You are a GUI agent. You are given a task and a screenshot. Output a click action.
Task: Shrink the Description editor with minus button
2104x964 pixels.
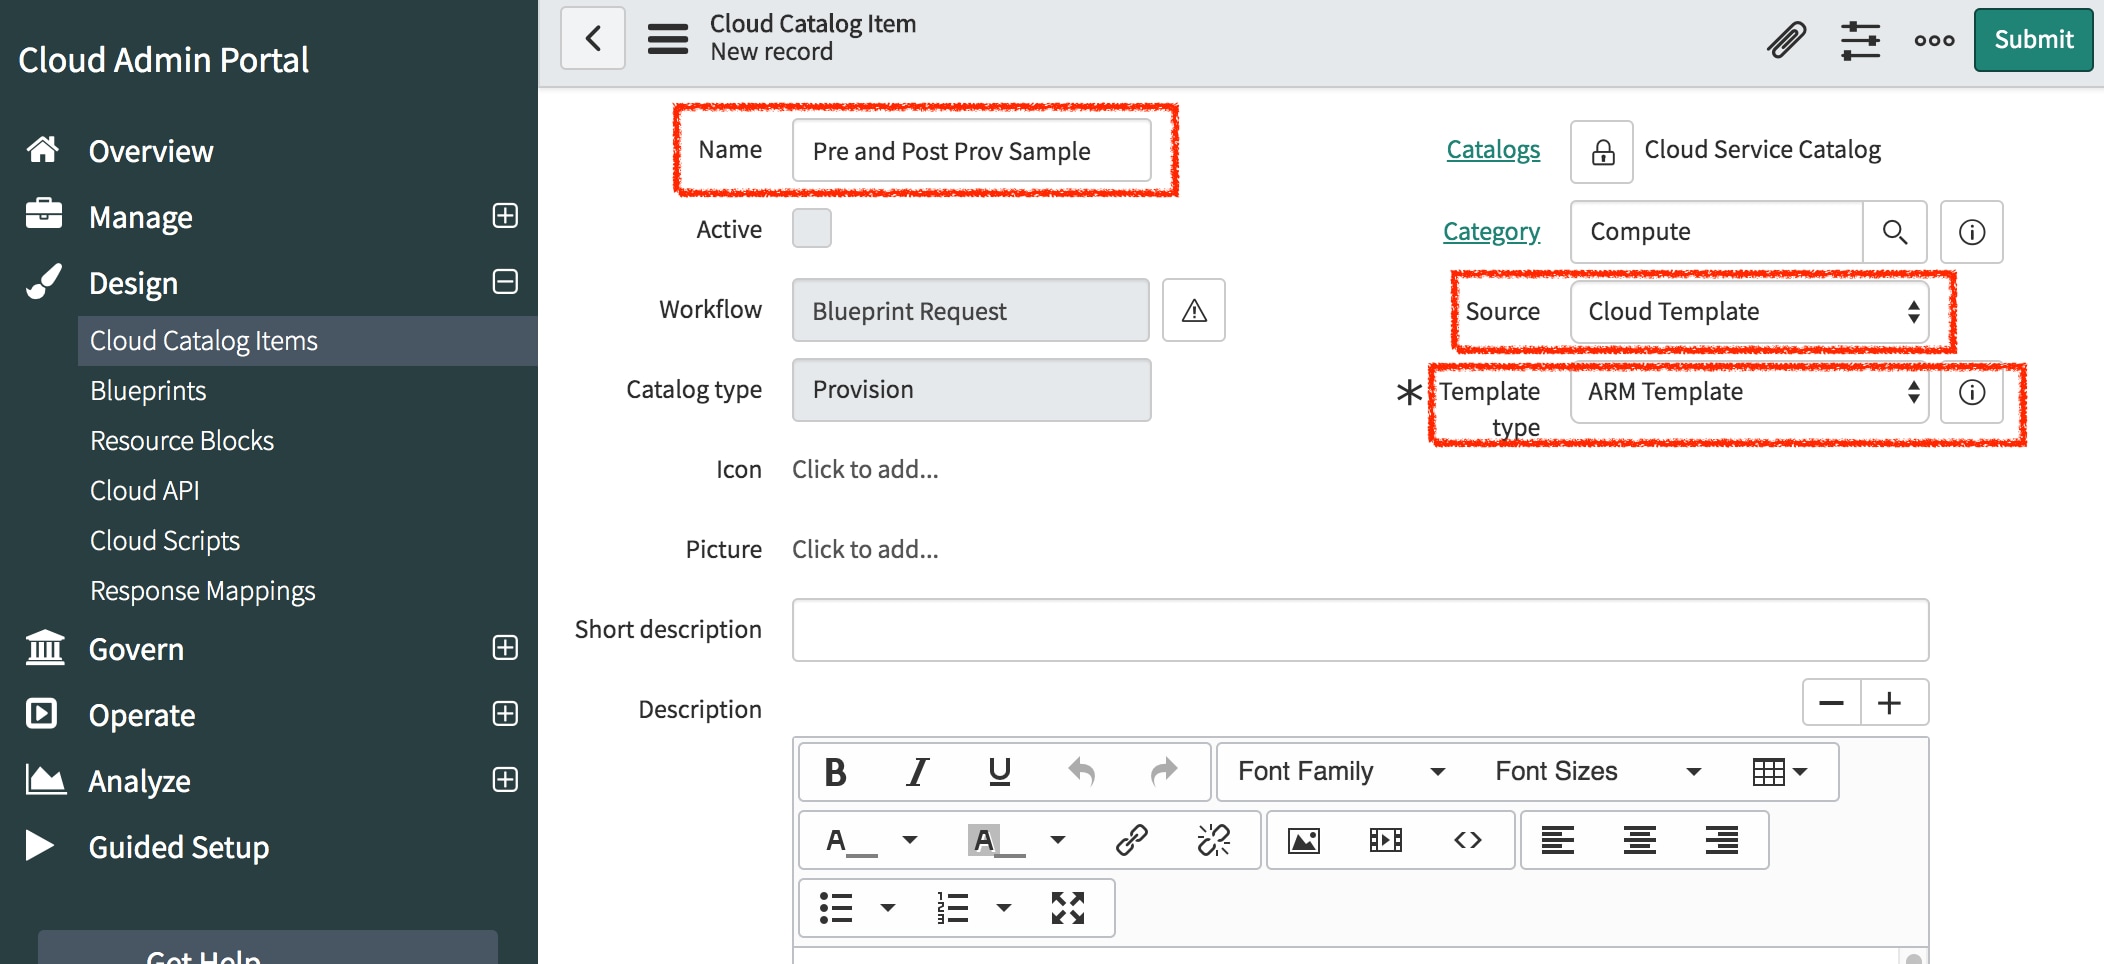(x=1831, y=703)
